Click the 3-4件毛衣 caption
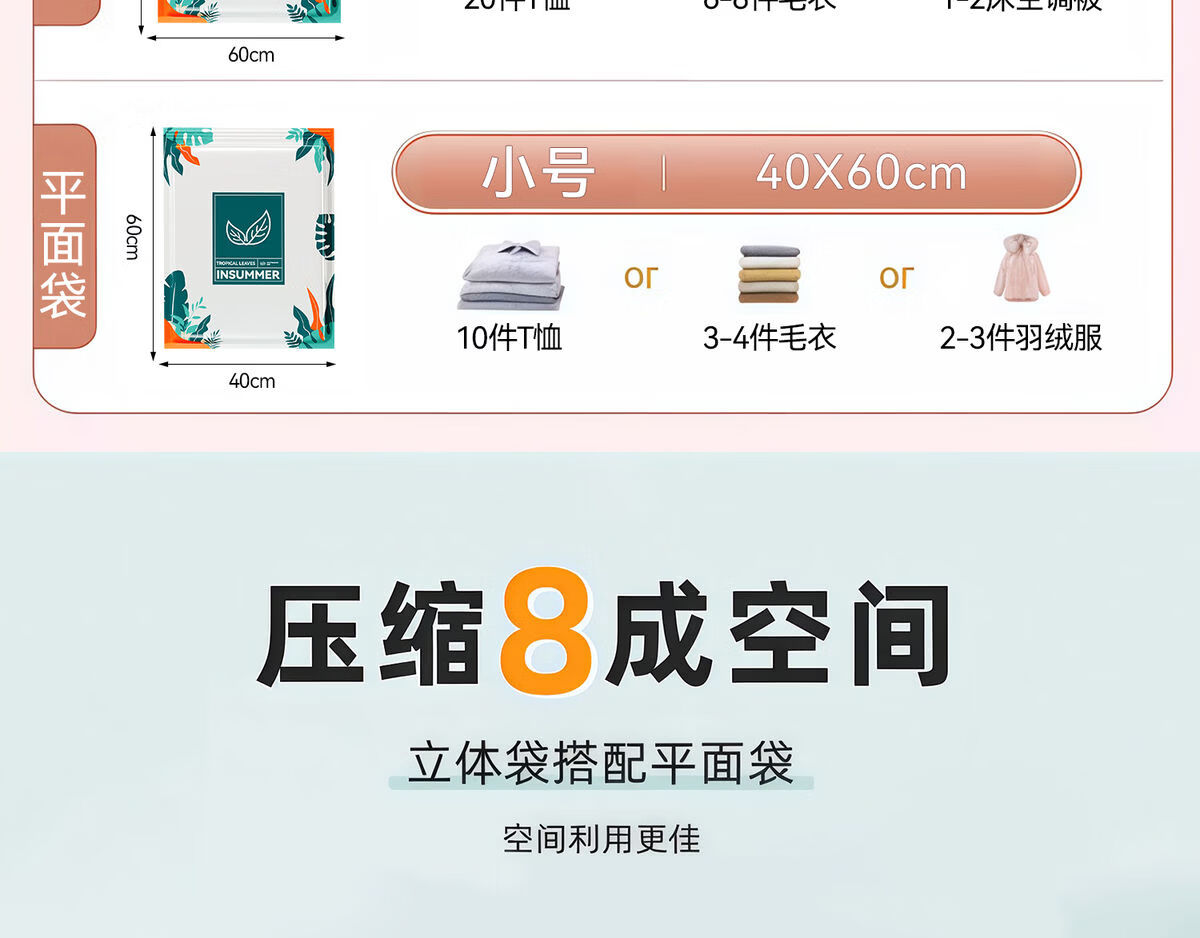1200x938 pixels. click(x=770, y=338)
